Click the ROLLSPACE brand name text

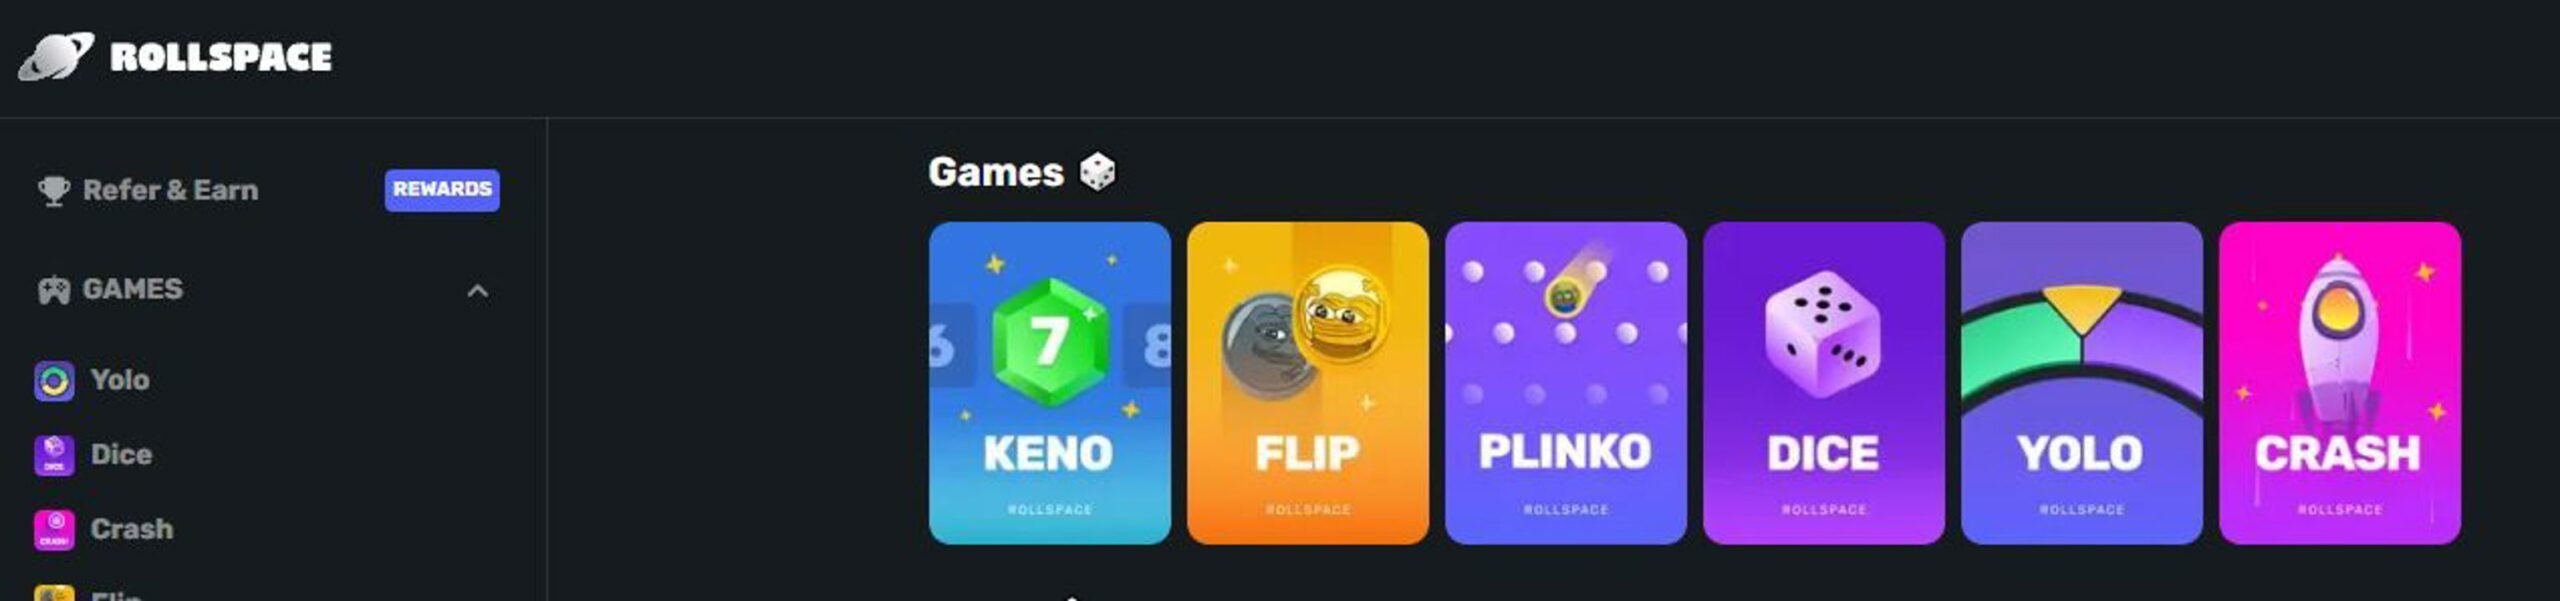(221, 57)
